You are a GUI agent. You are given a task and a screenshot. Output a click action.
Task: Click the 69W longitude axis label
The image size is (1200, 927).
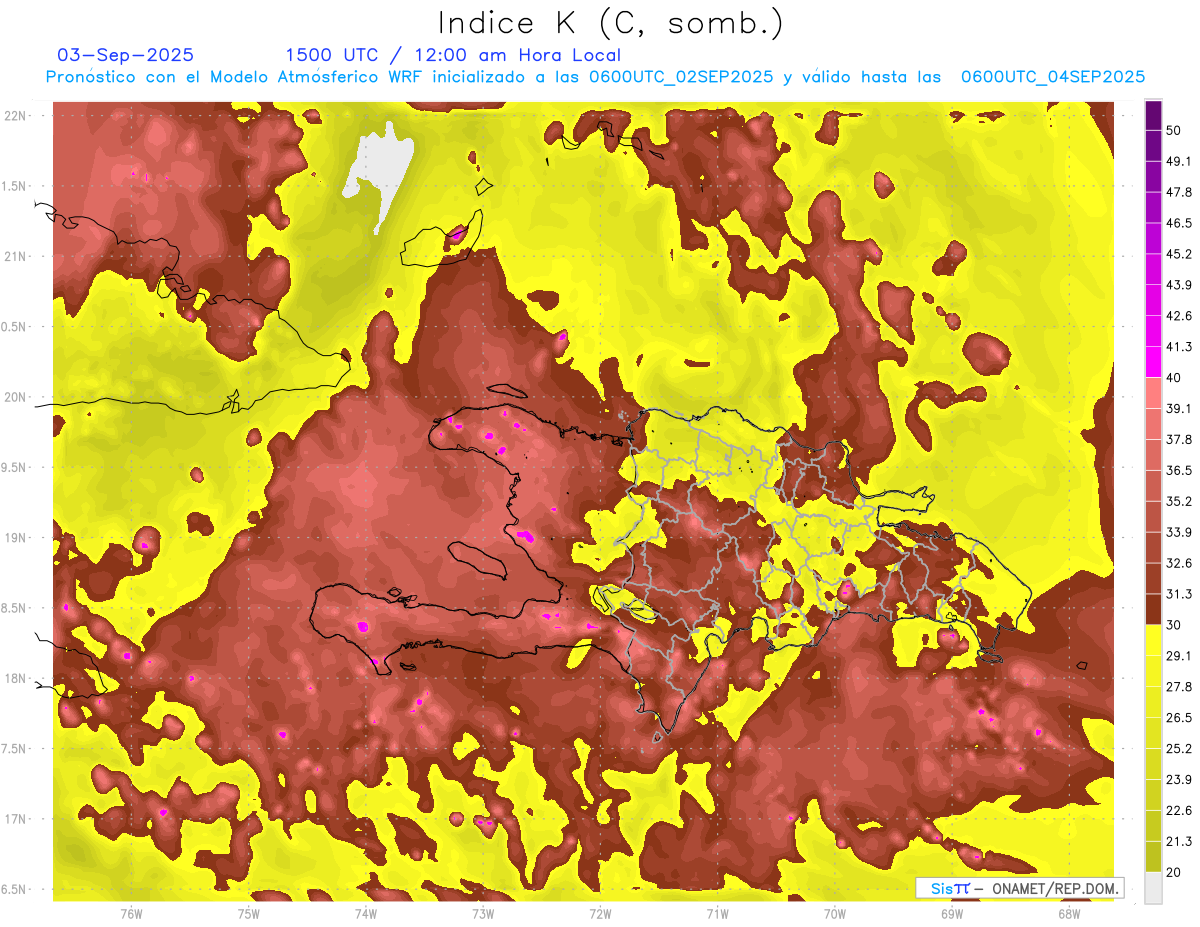pyautogui.click(x=952, y=913)
